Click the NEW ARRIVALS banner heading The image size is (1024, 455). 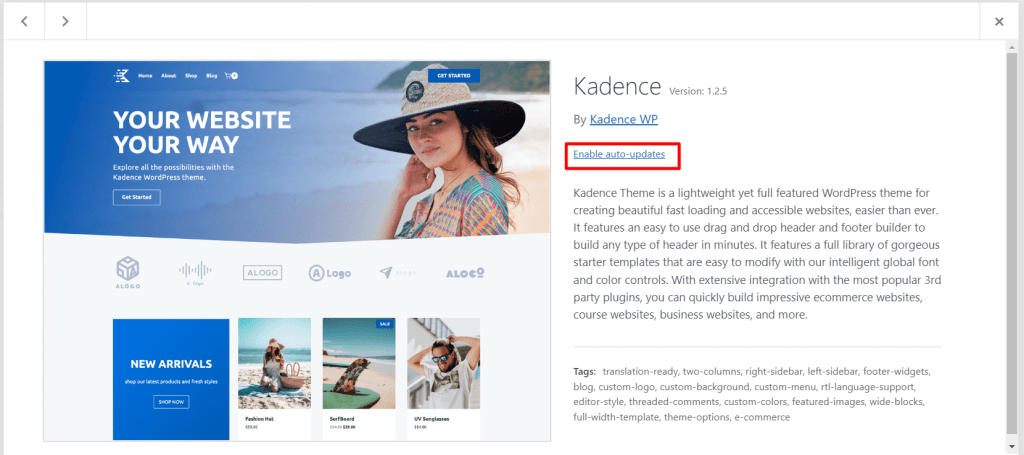pyautogui.click(x=171, y=364)
